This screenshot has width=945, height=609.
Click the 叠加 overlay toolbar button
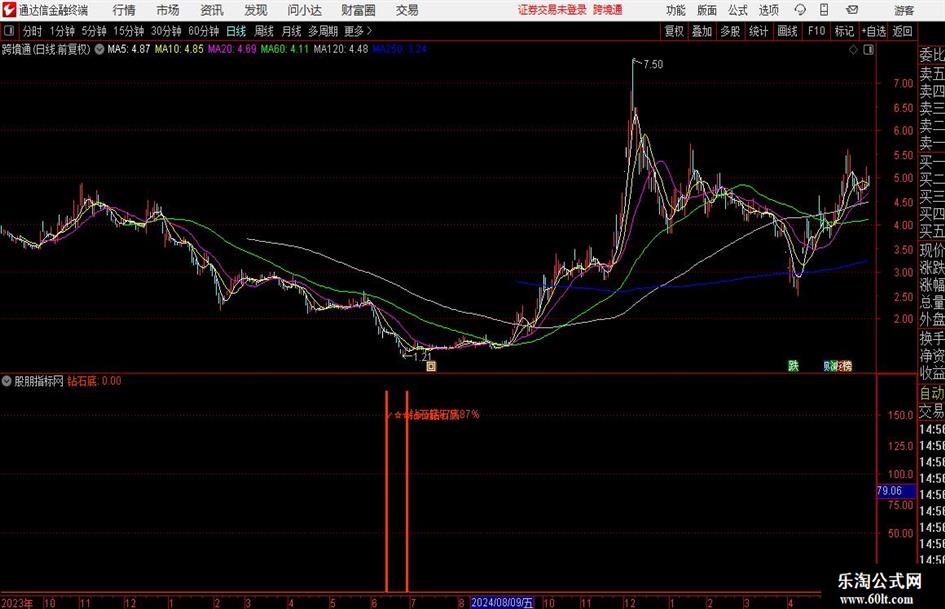click(702, 31)
